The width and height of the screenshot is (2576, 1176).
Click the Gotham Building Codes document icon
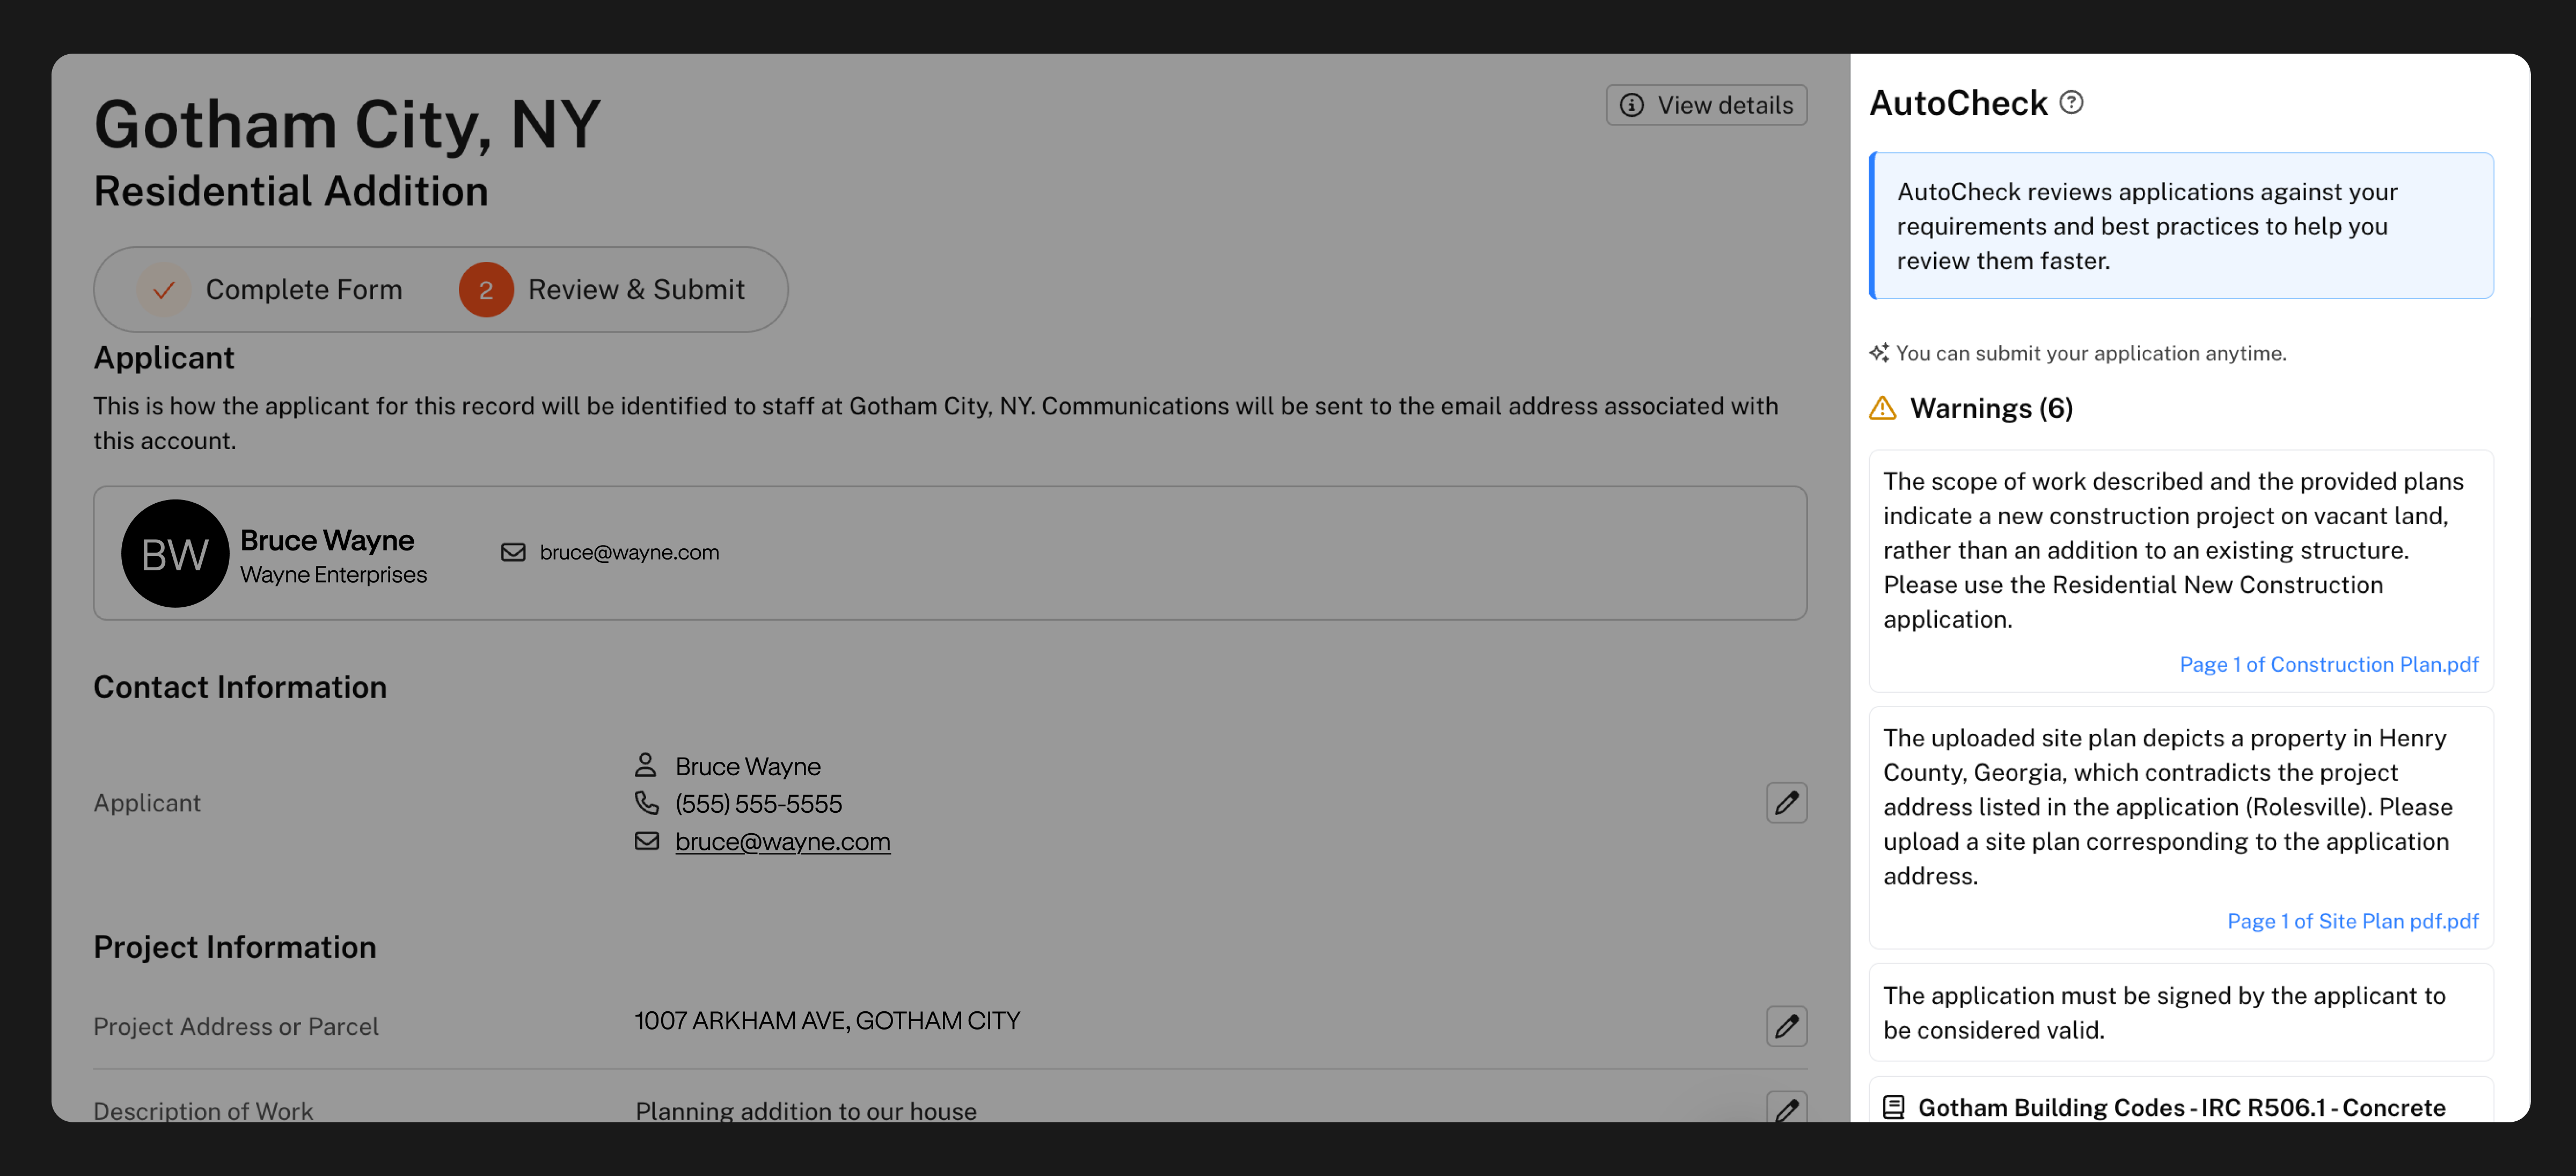[x=1893, y=1107]
